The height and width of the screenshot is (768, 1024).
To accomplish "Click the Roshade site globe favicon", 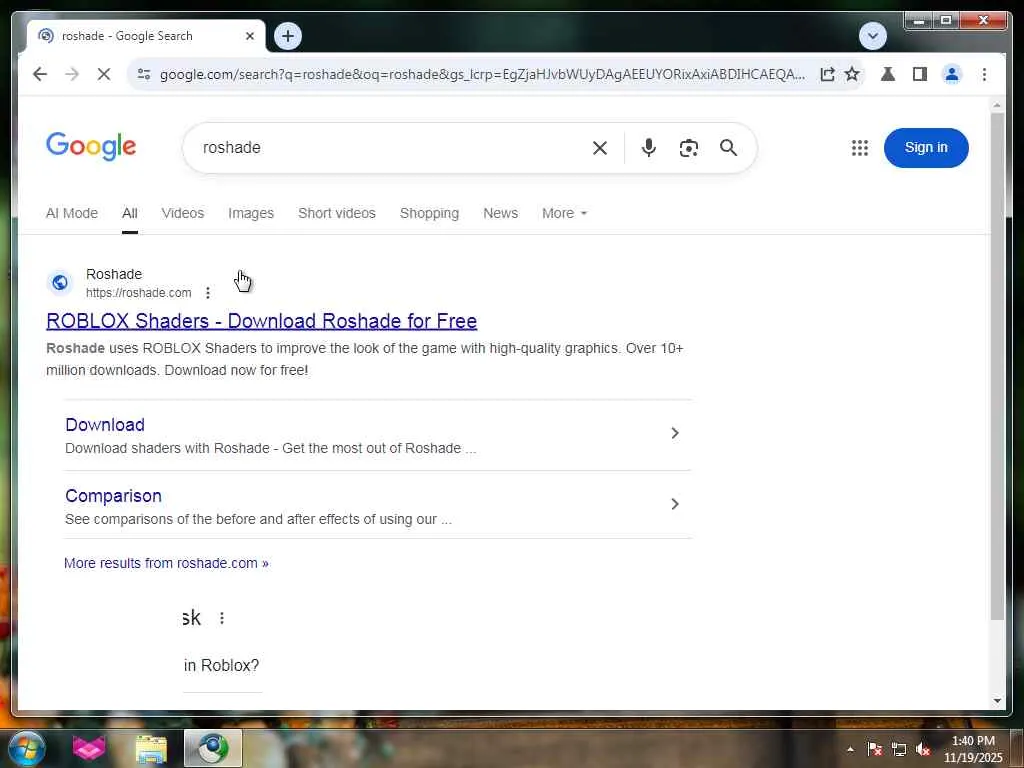I will tap(60, 283).
